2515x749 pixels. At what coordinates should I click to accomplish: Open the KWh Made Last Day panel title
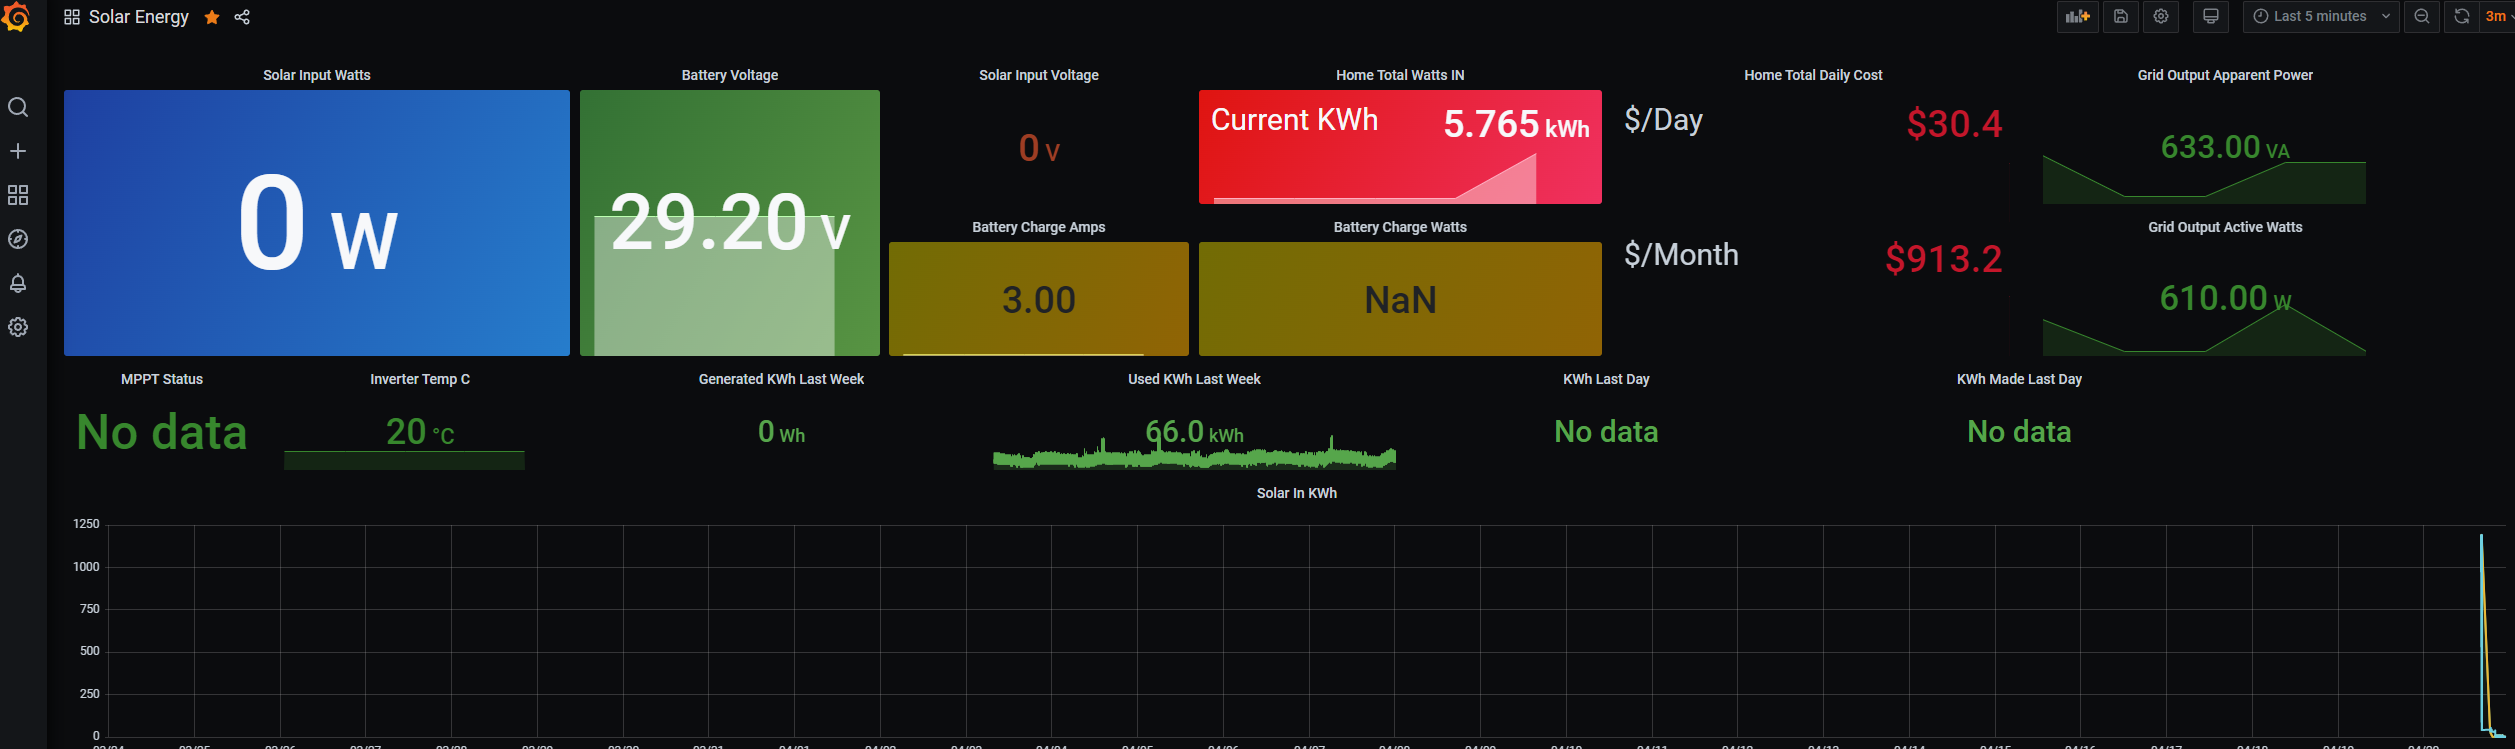(x=2019, y=379)
